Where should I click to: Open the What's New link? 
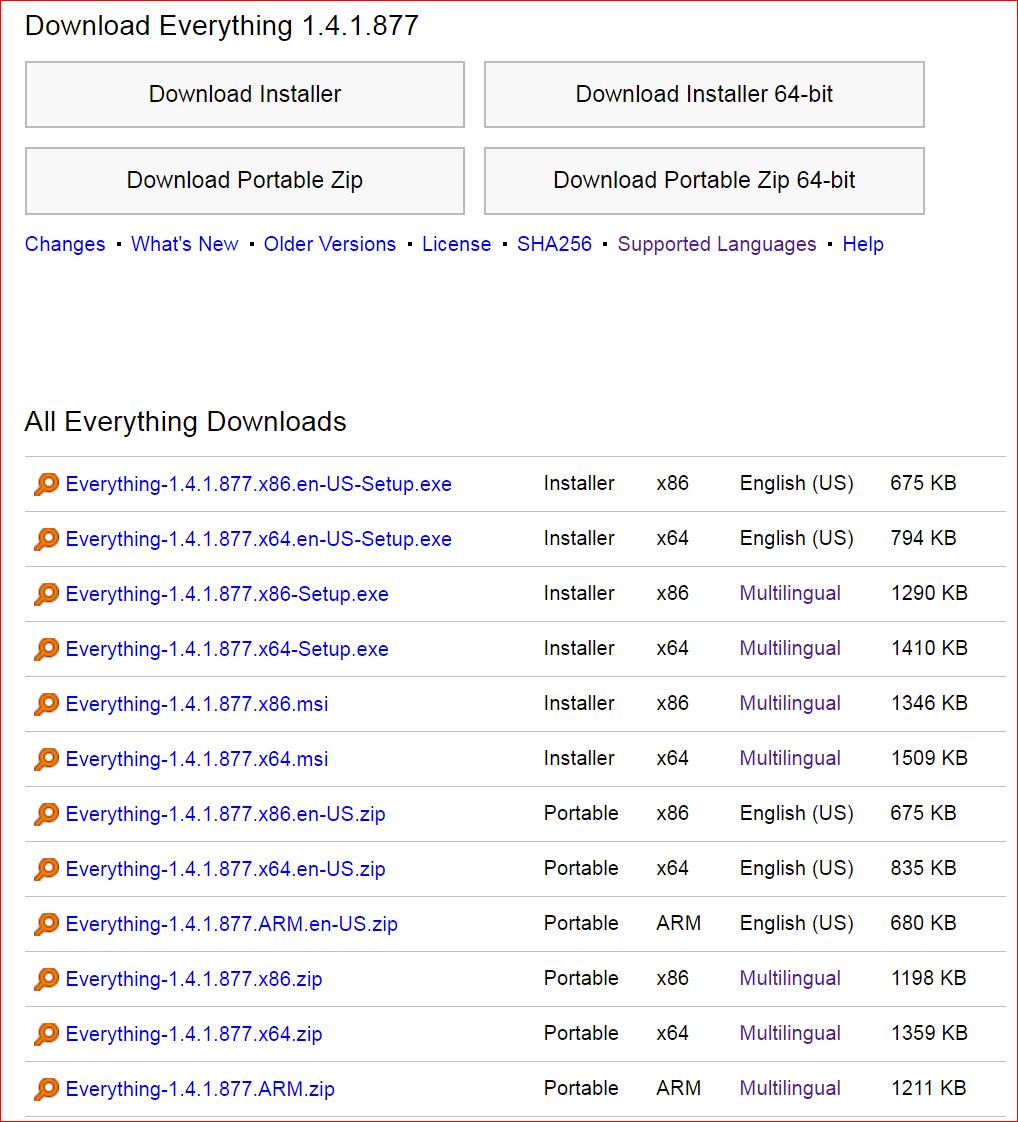click(x=185, y=244)
